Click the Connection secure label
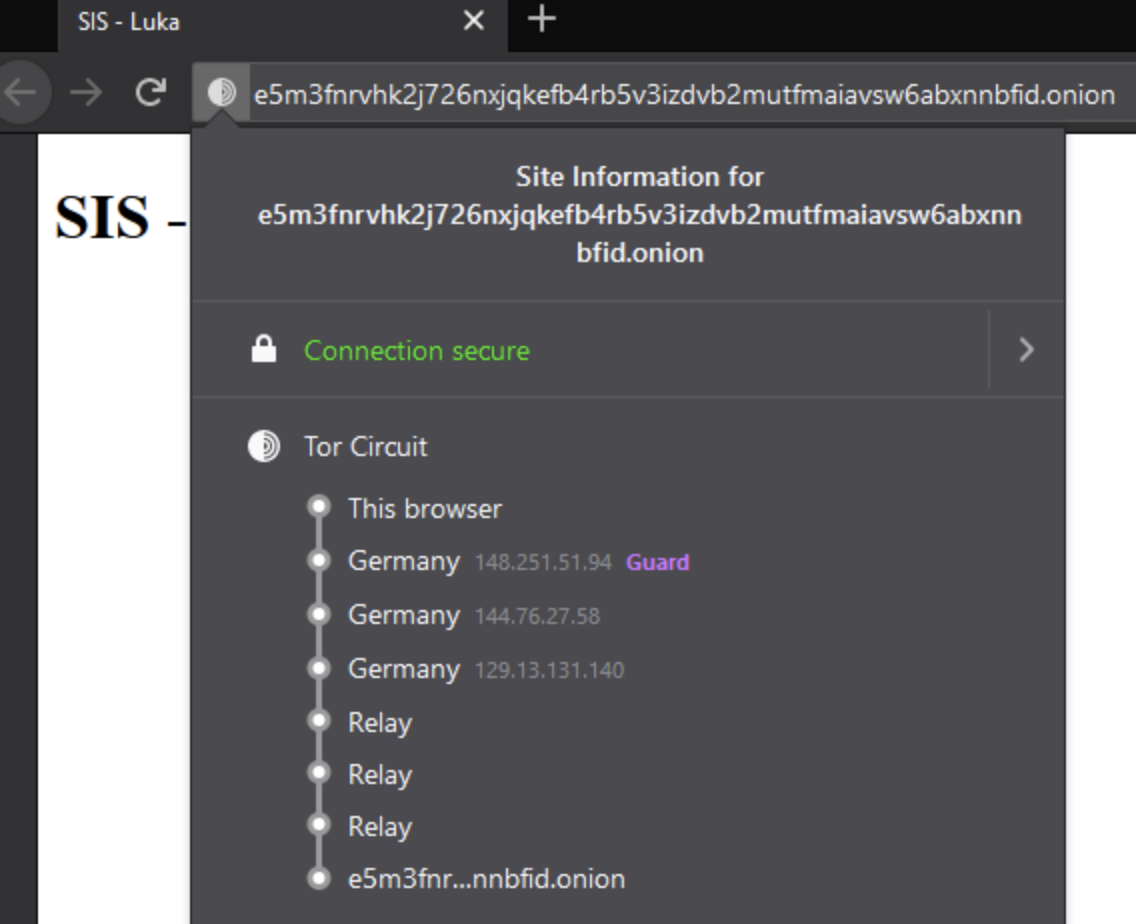The width and height of the screenshot is (1138, 924). (417, 351)
